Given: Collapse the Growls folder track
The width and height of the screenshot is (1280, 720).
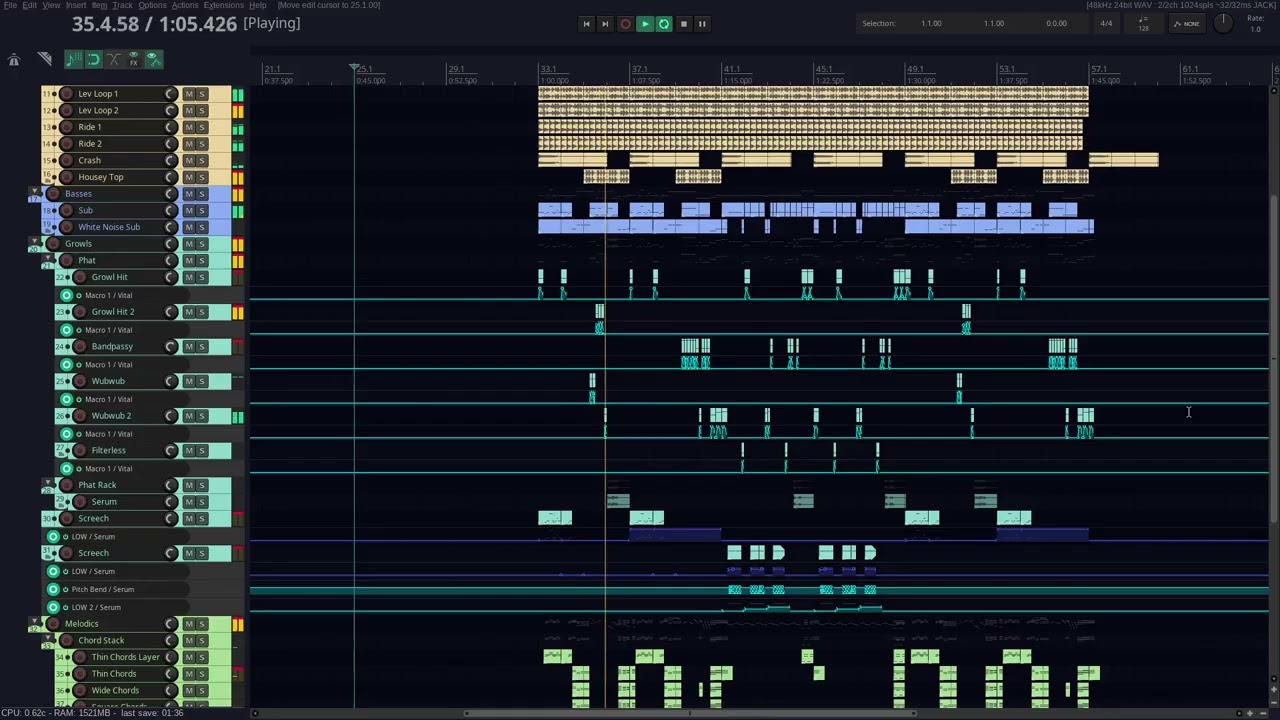Looking at the screenshot, I should tap(35, 240).
